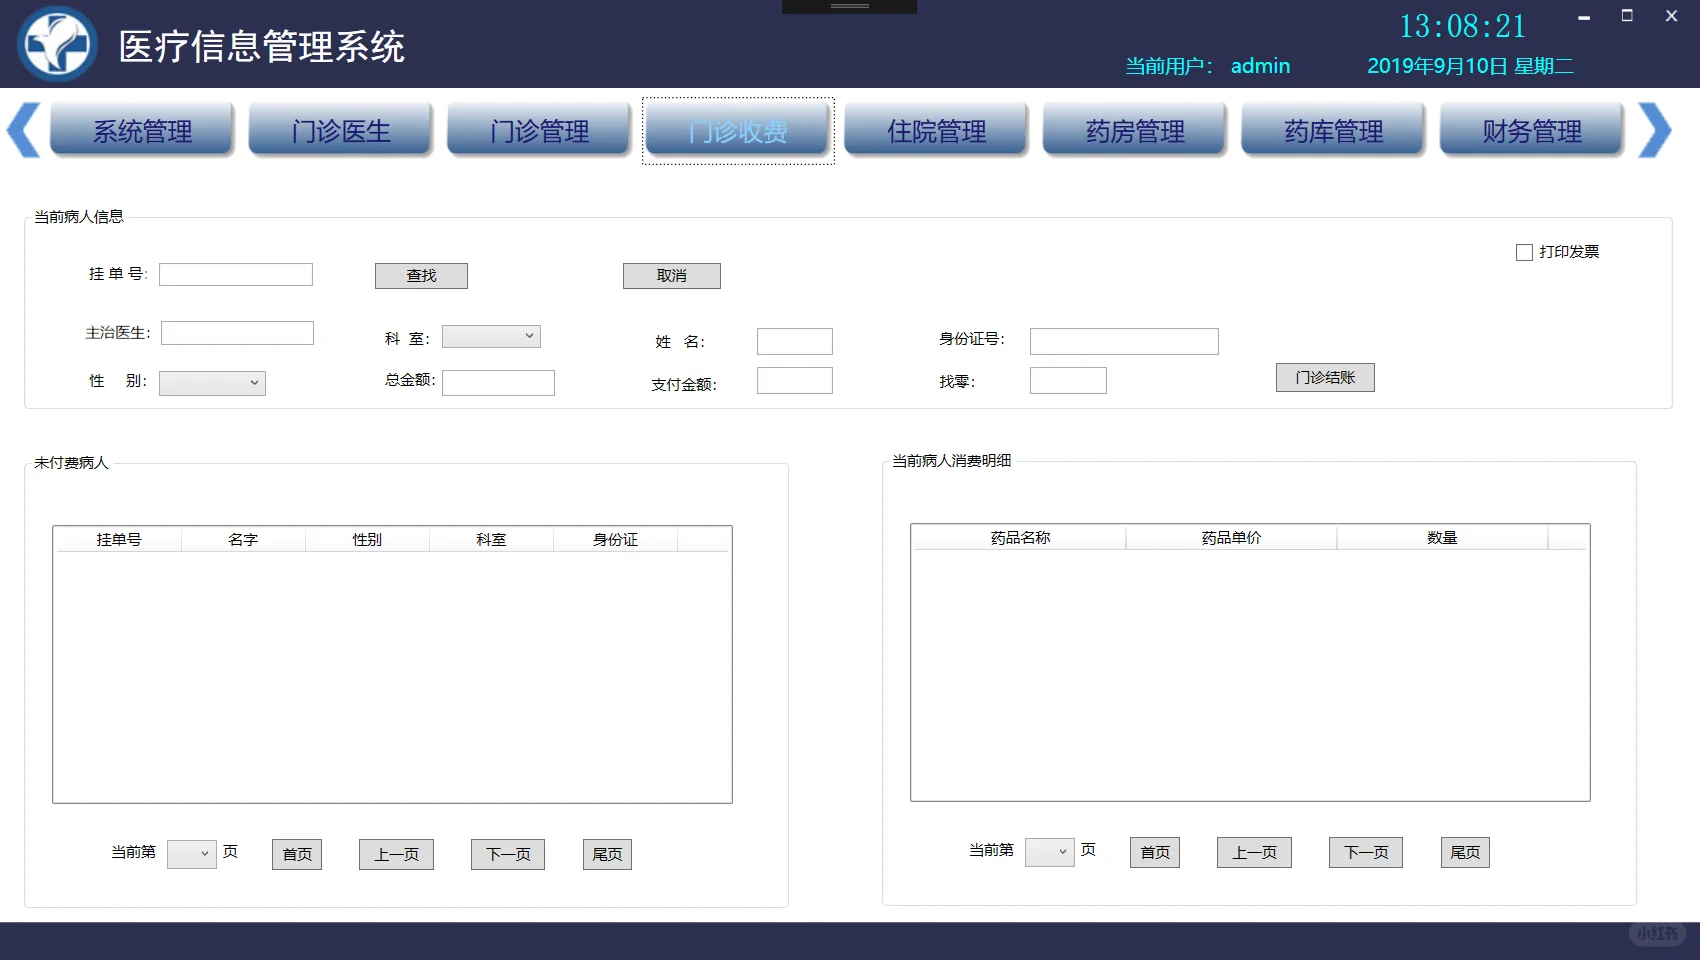Open the 药库管理 module

point(1332,130)
